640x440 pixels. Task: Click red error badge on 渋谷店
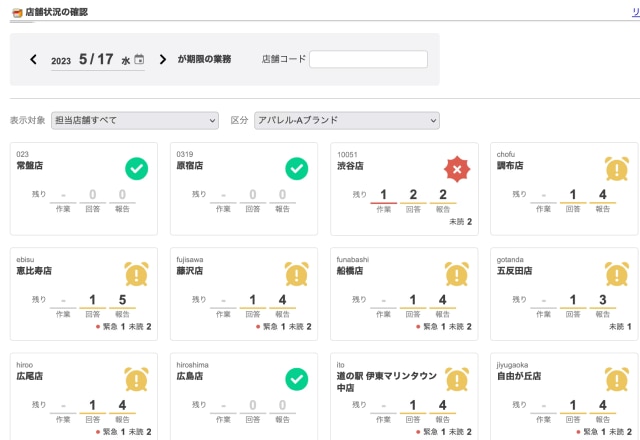457,169
